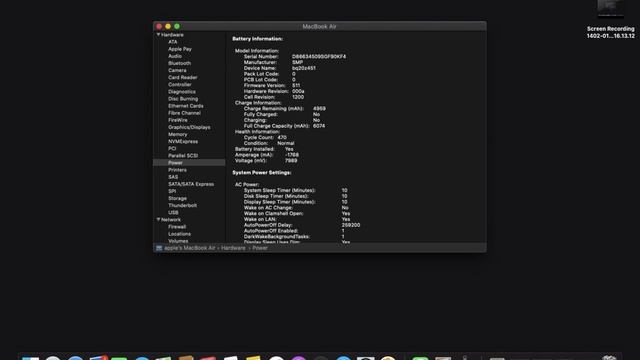Select Apple Pay in the sidebar
The height and width of the screenshot is (360, 640).
coord(180,49)
